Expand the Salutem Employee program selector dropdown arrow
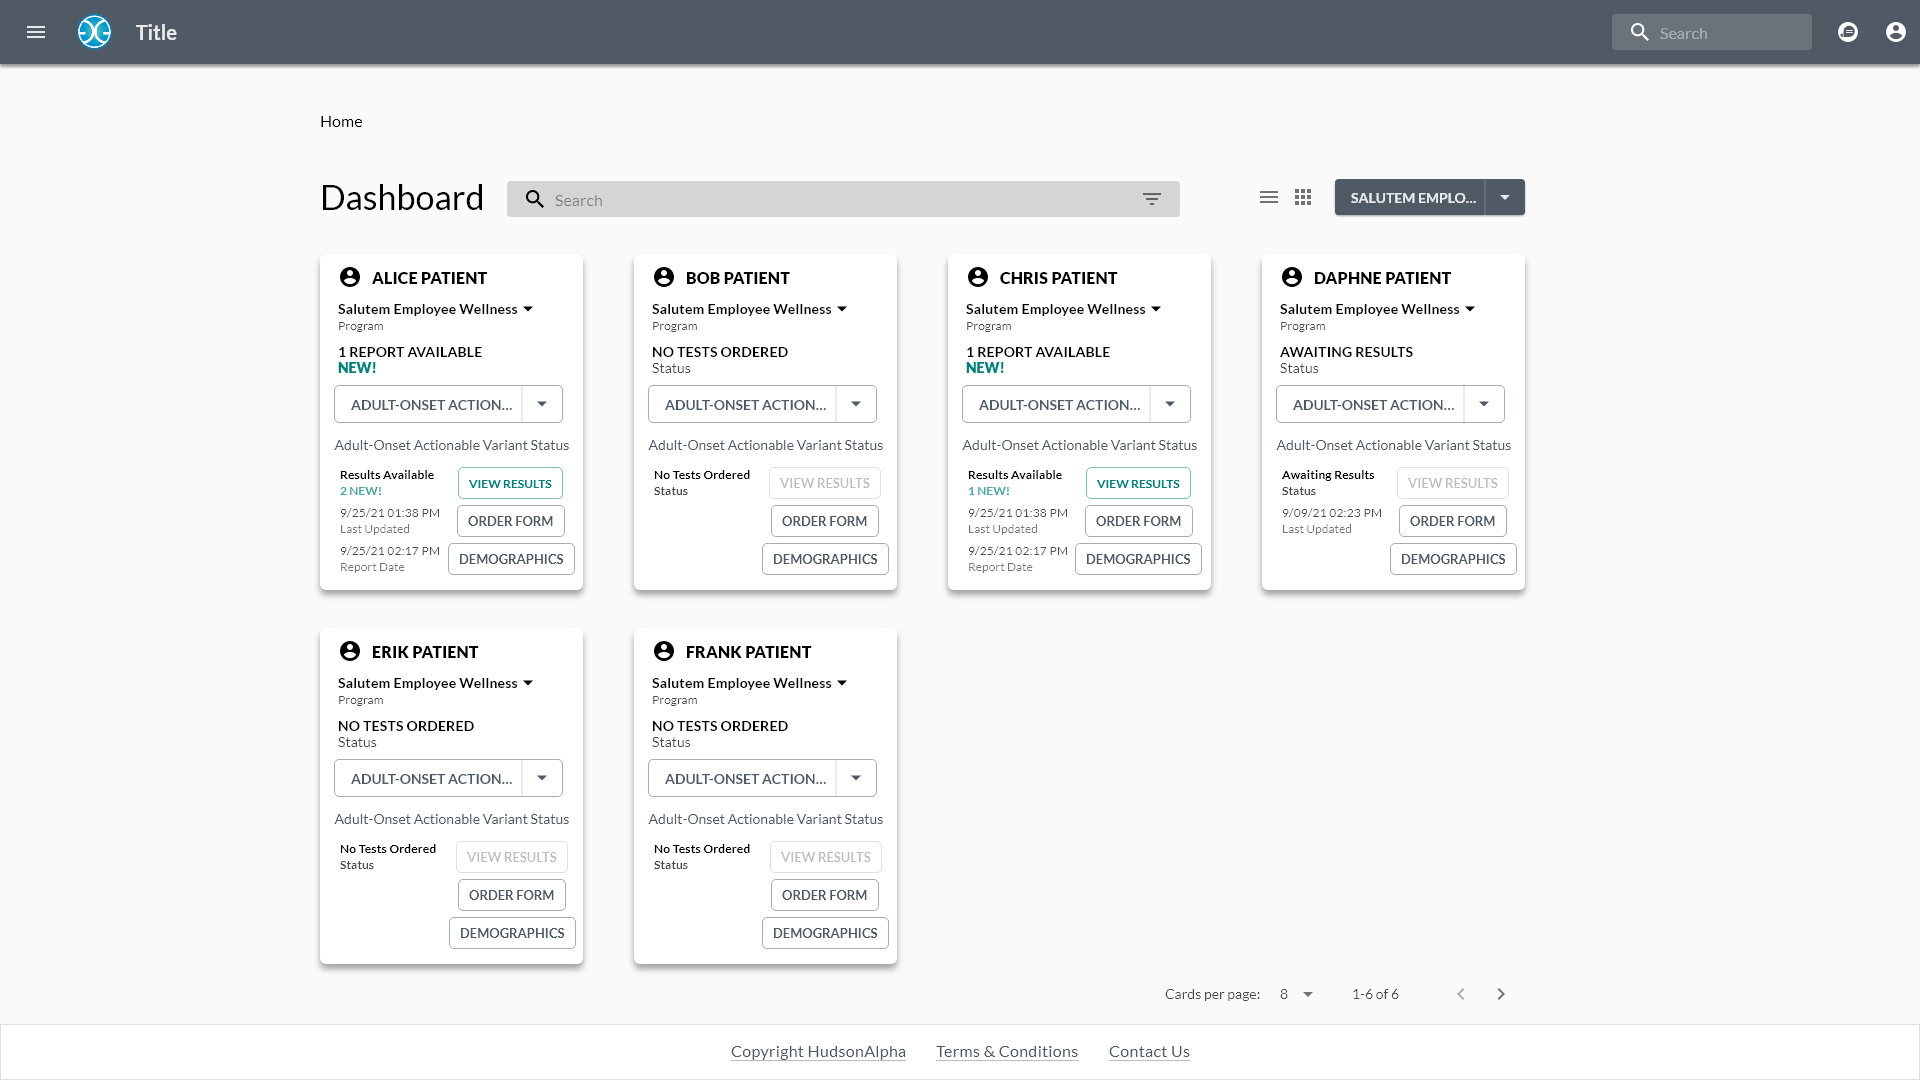 [x=1505, y=197]
